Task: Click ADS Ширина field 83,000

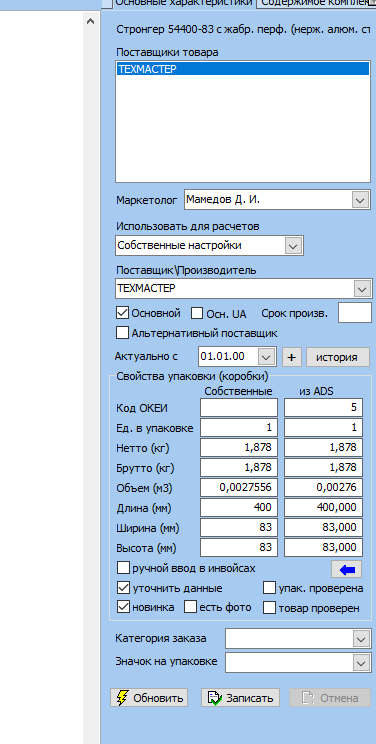Action: pyautogui.click(x=323, y=527)
